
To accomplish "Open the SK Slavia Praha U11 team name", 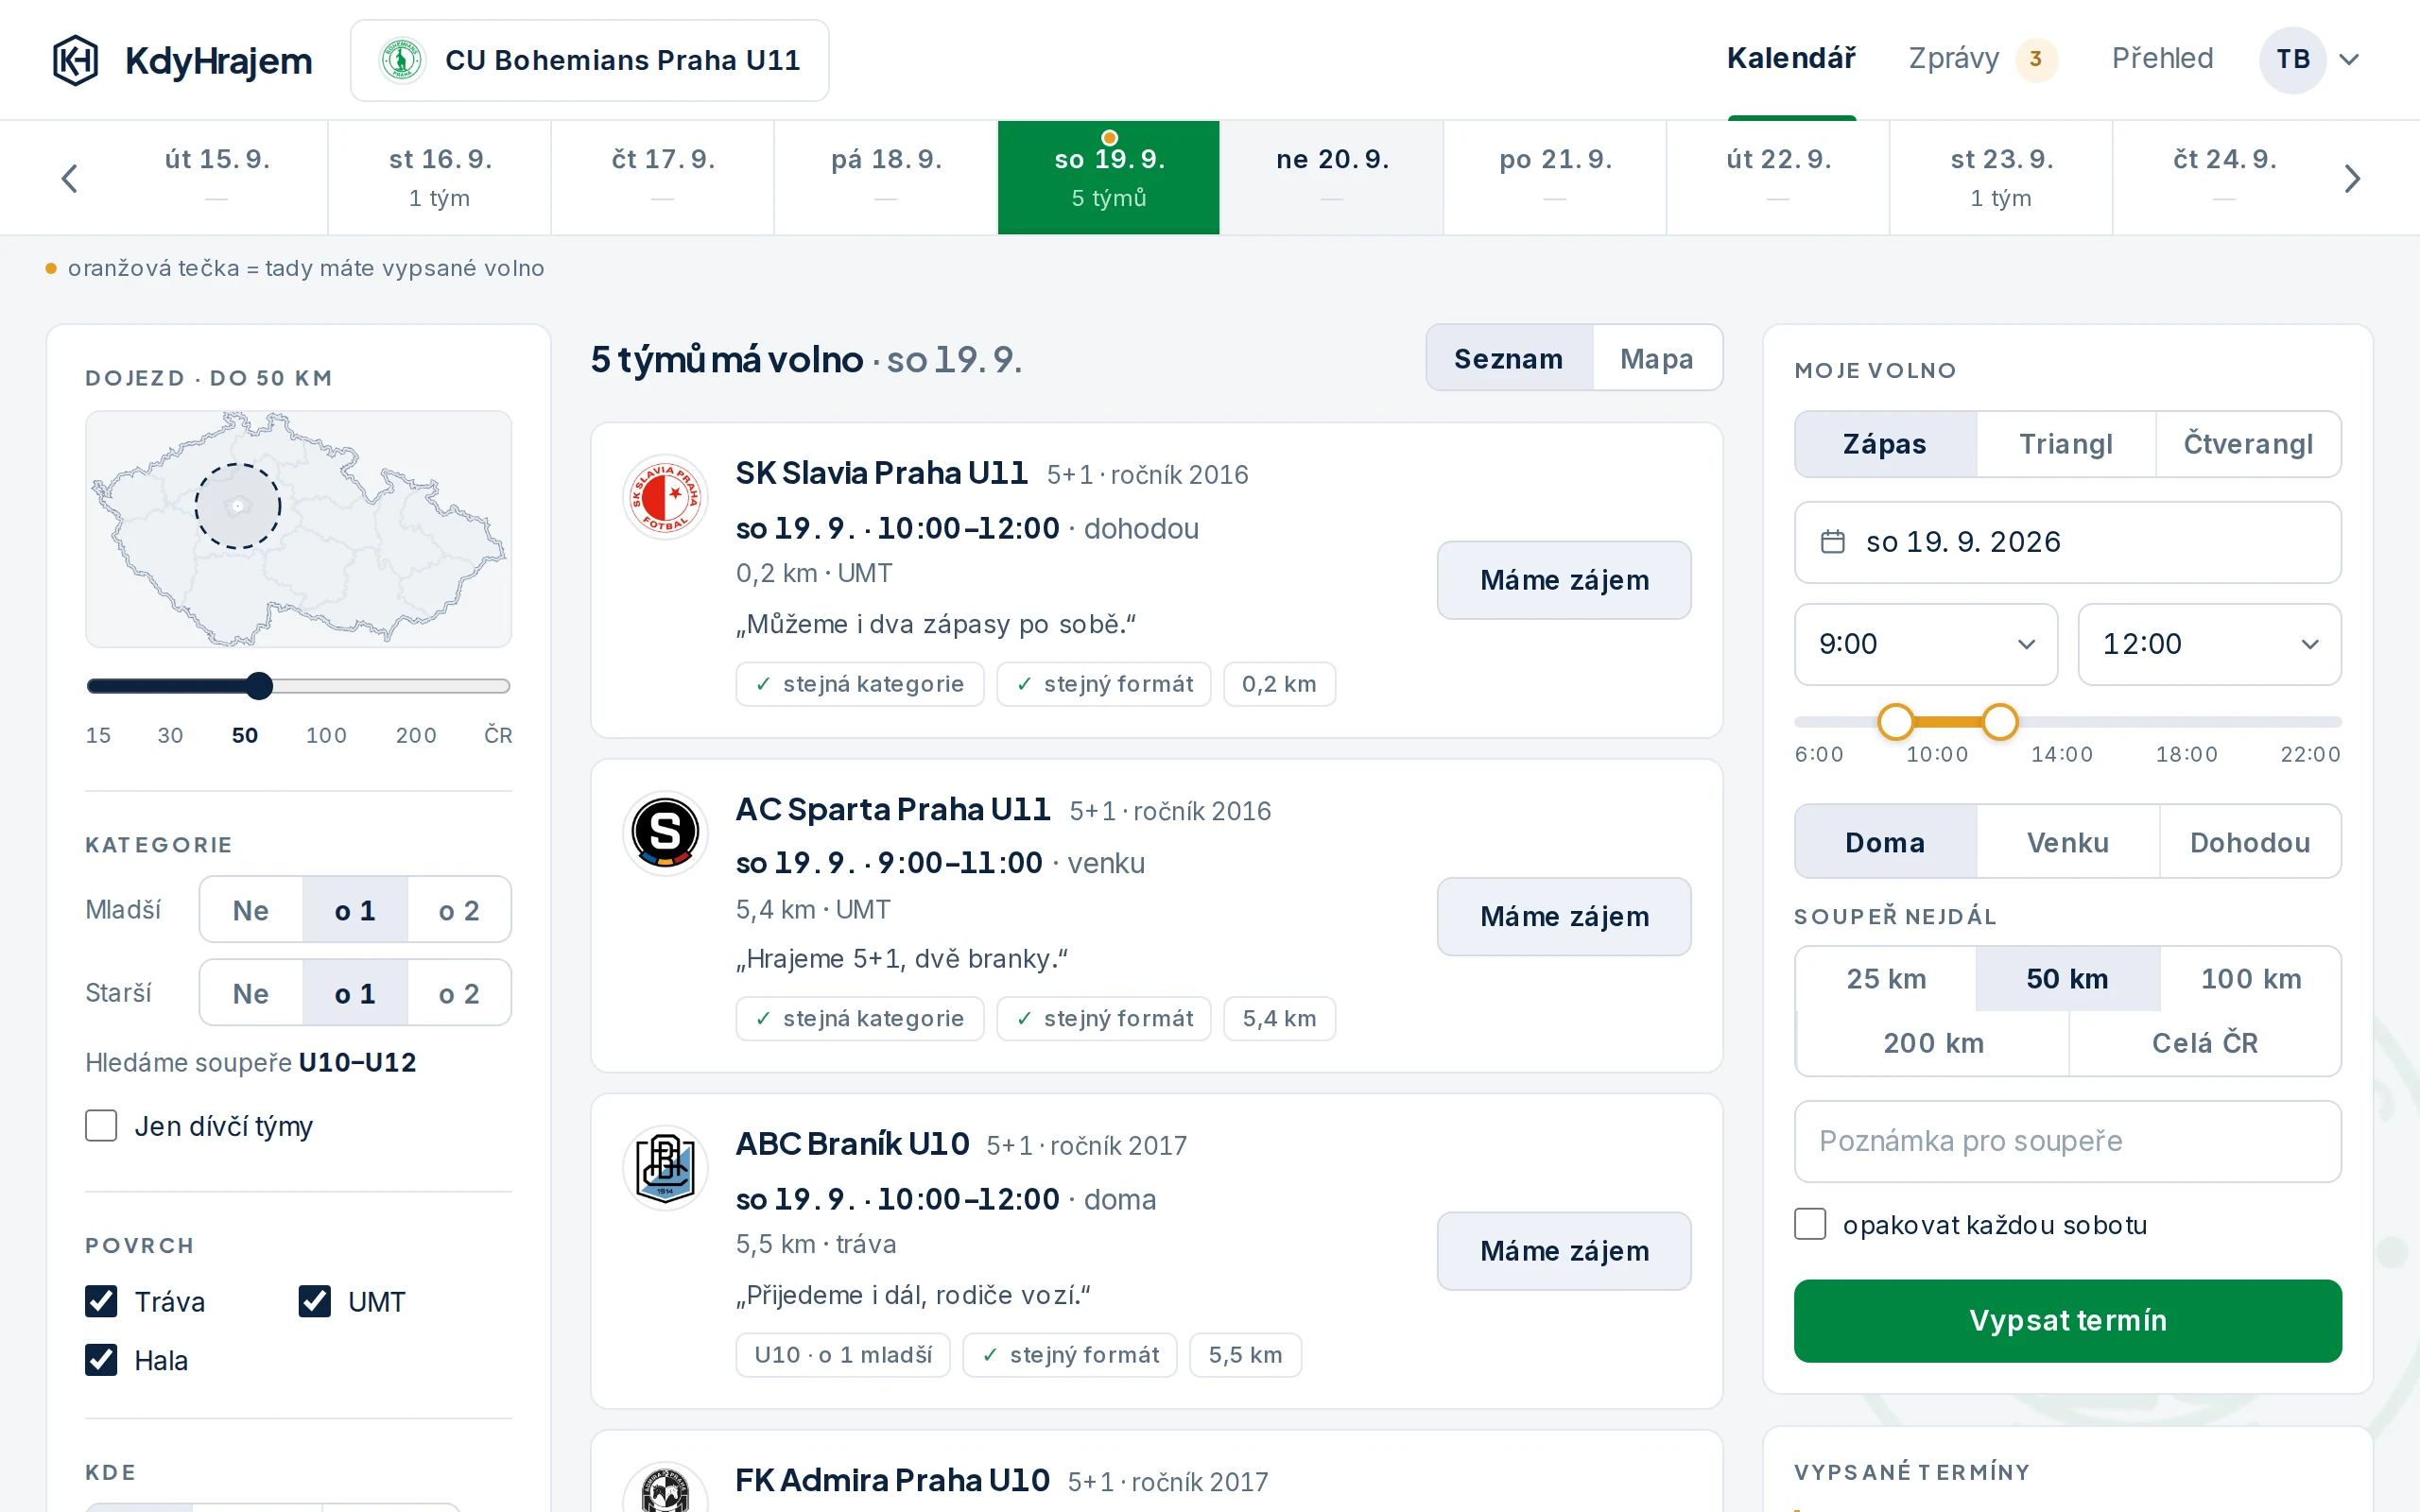I will tap(881, 473).
